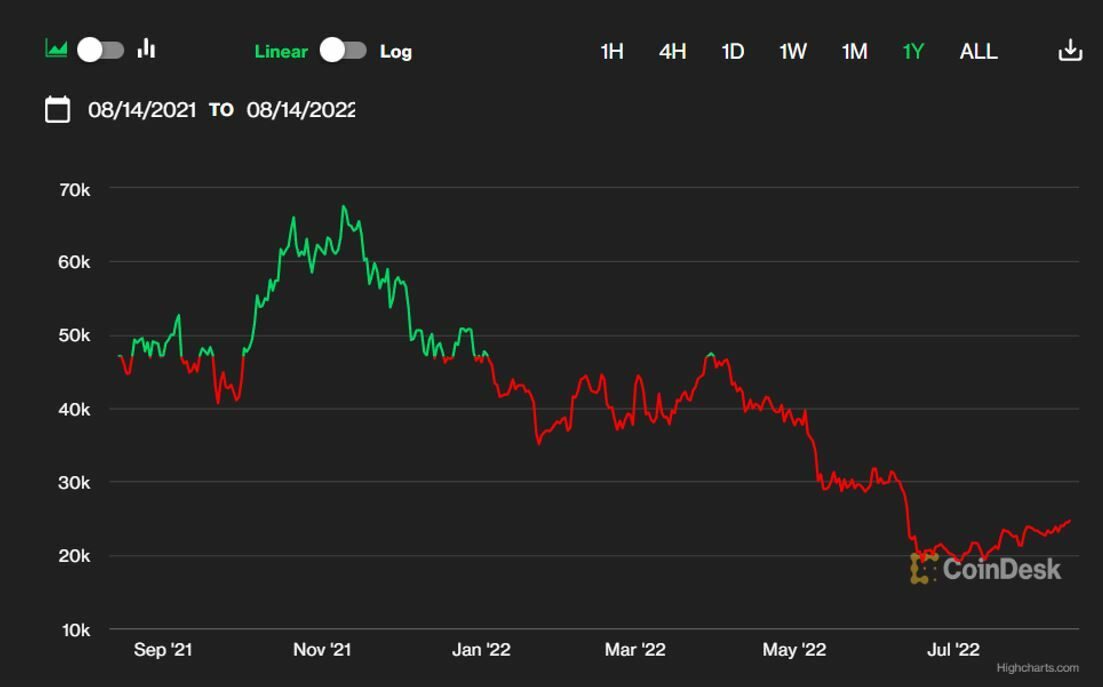The image size is (1103, 687).
Task: Click the Mar '22 axis label
Action: (635, 650)
